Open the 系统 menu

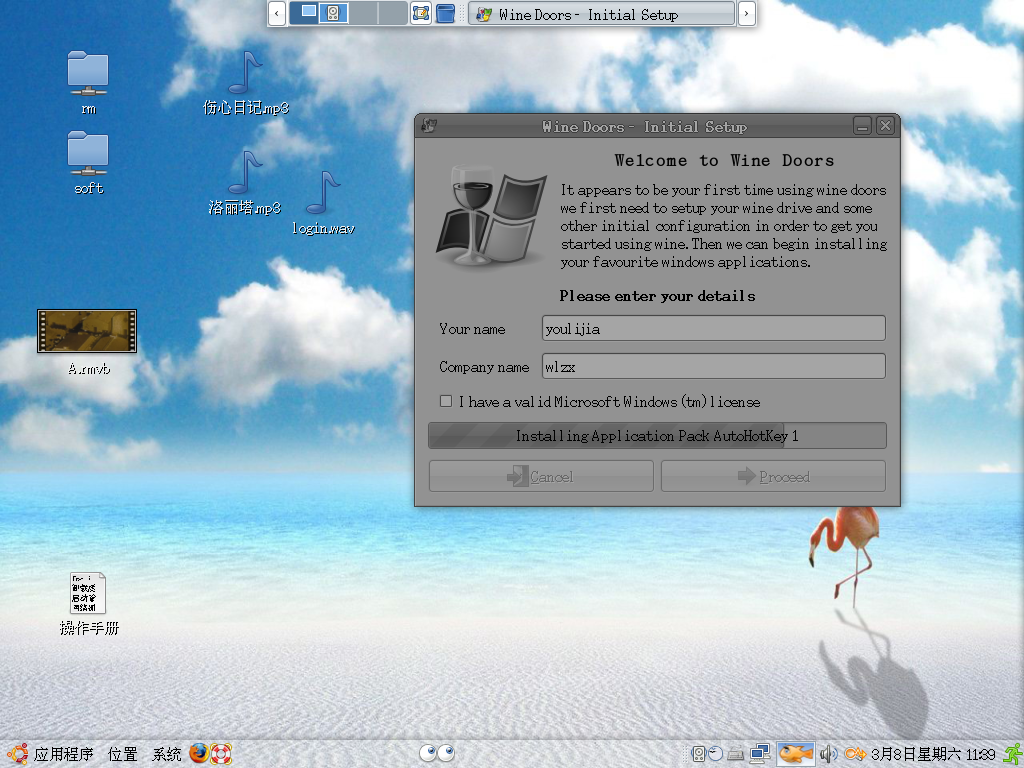click(167, 754)
